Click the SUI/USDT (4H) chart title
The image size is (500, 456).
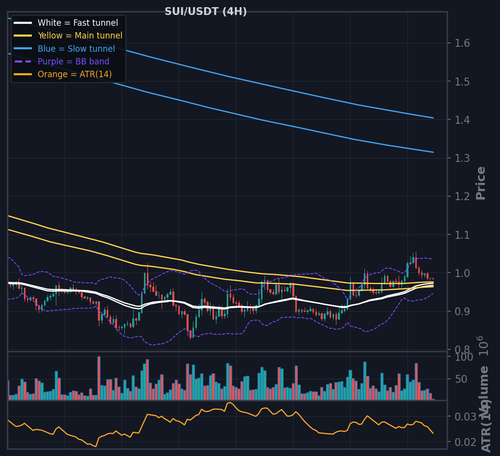(206, 11)
